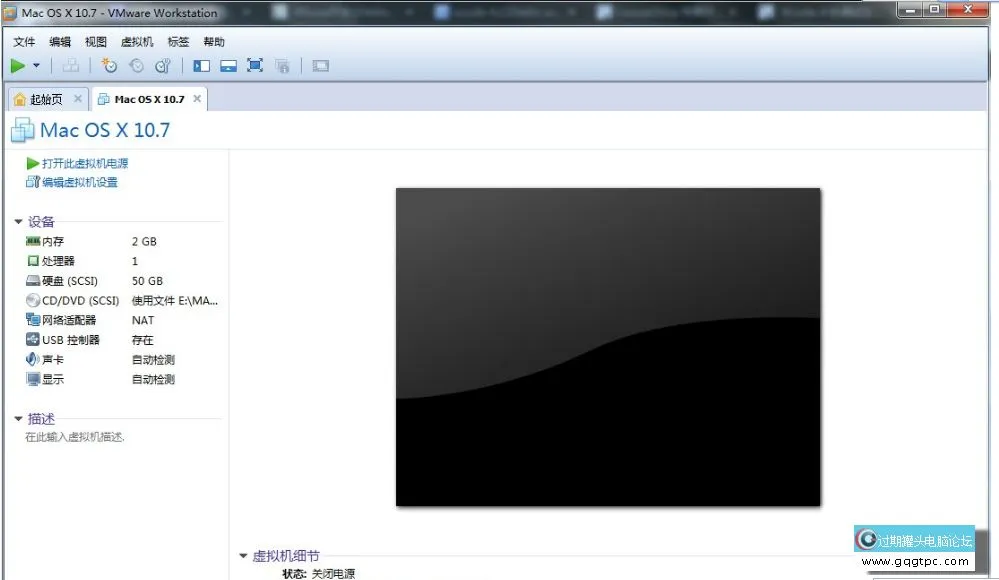This screenshot has width=999, height=580.
Task: Open the snapshot manager toolbar icon
Action: [162, 64]
